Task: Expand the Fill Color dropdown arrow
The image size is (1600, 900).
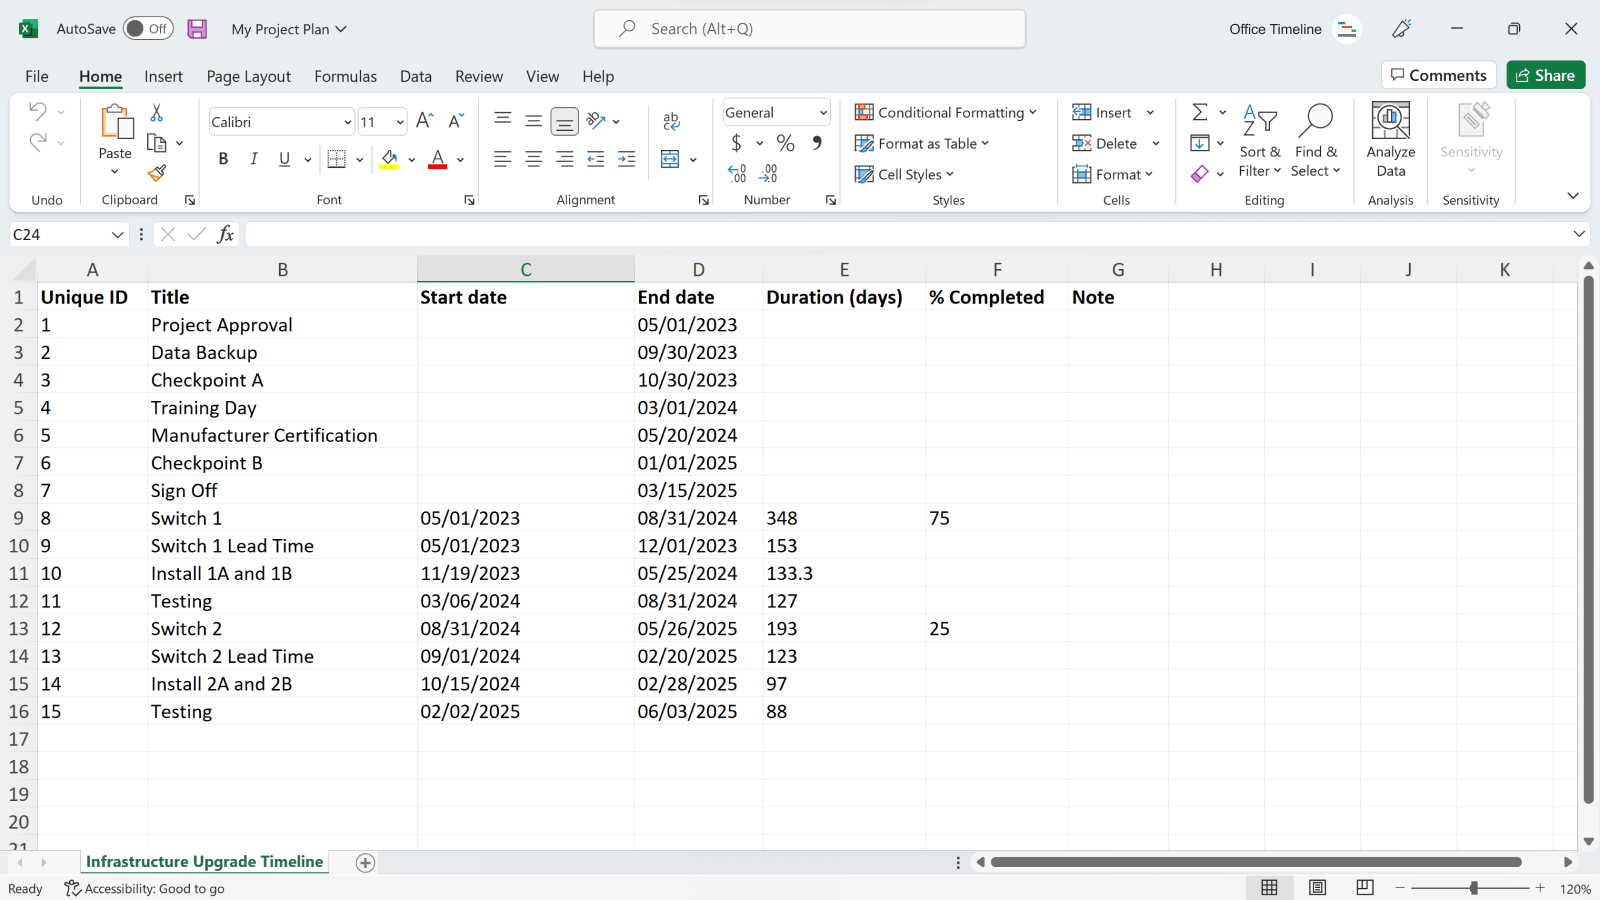Action: pyautogui.click(x=411, y=159)
